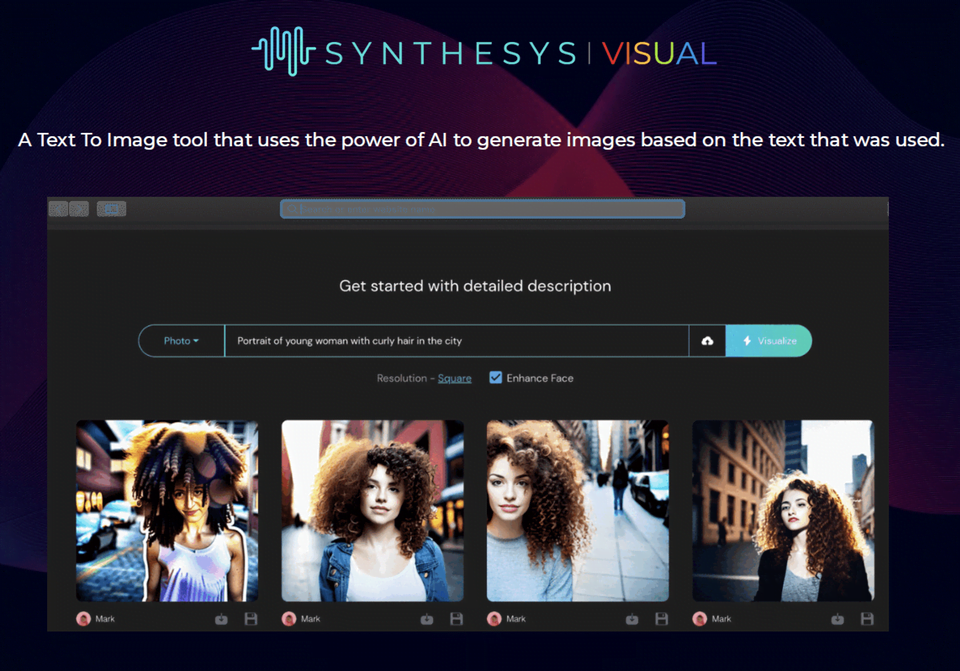The image size is (960, 671).
Task: Download the third generated portrait
Action: point(632,619)
